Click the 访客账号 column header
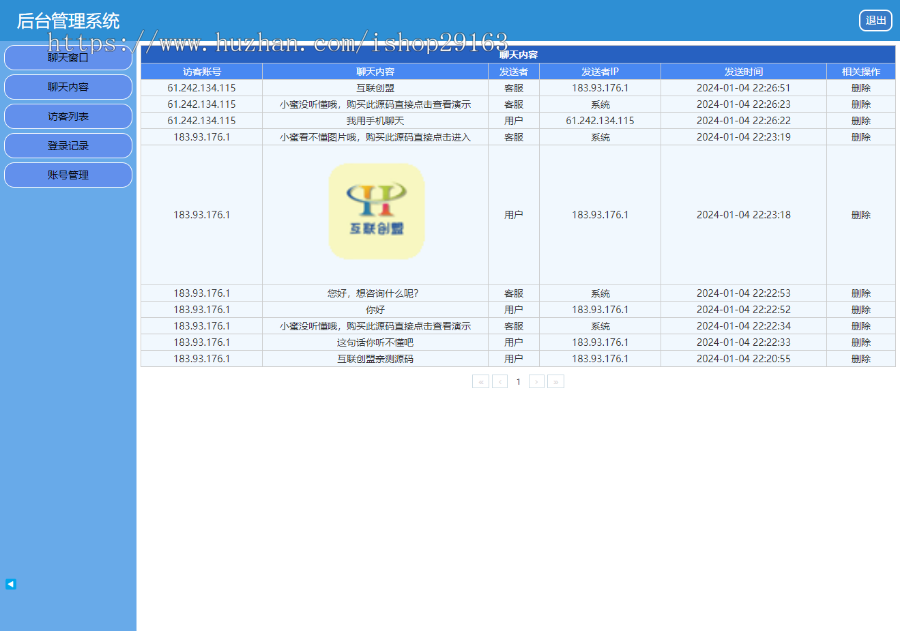Screen dimensions: 900x631 tap(202, 72)
